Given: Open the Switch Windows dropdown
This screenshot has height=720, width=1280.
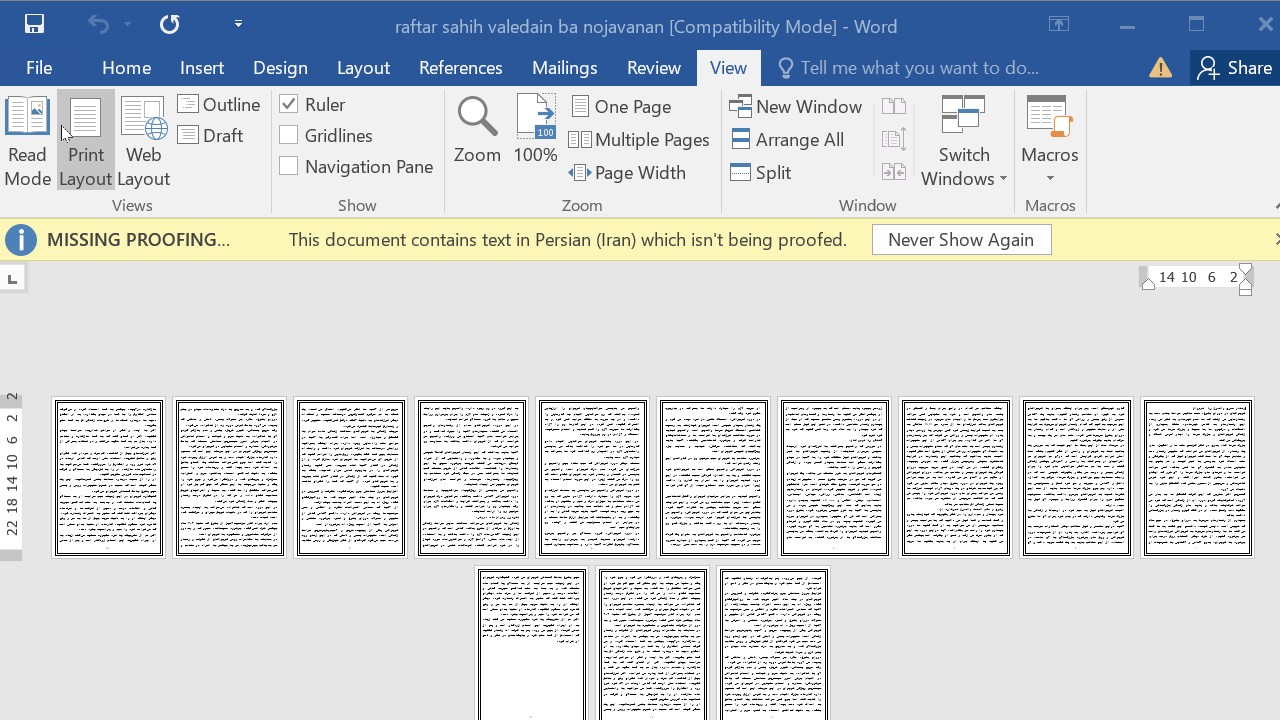Looking at the screenshot, I should pyautogui.click(x=964, y=142).
